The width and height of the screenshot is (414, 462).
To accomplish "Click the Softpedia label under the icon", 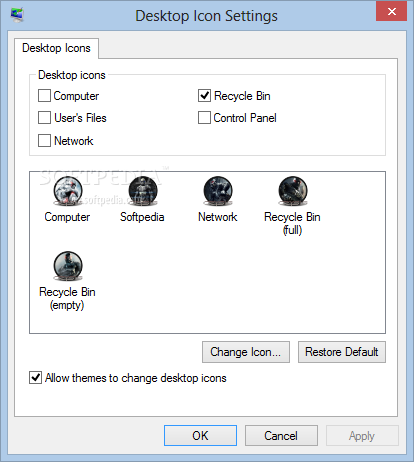I will pos(142,217).
